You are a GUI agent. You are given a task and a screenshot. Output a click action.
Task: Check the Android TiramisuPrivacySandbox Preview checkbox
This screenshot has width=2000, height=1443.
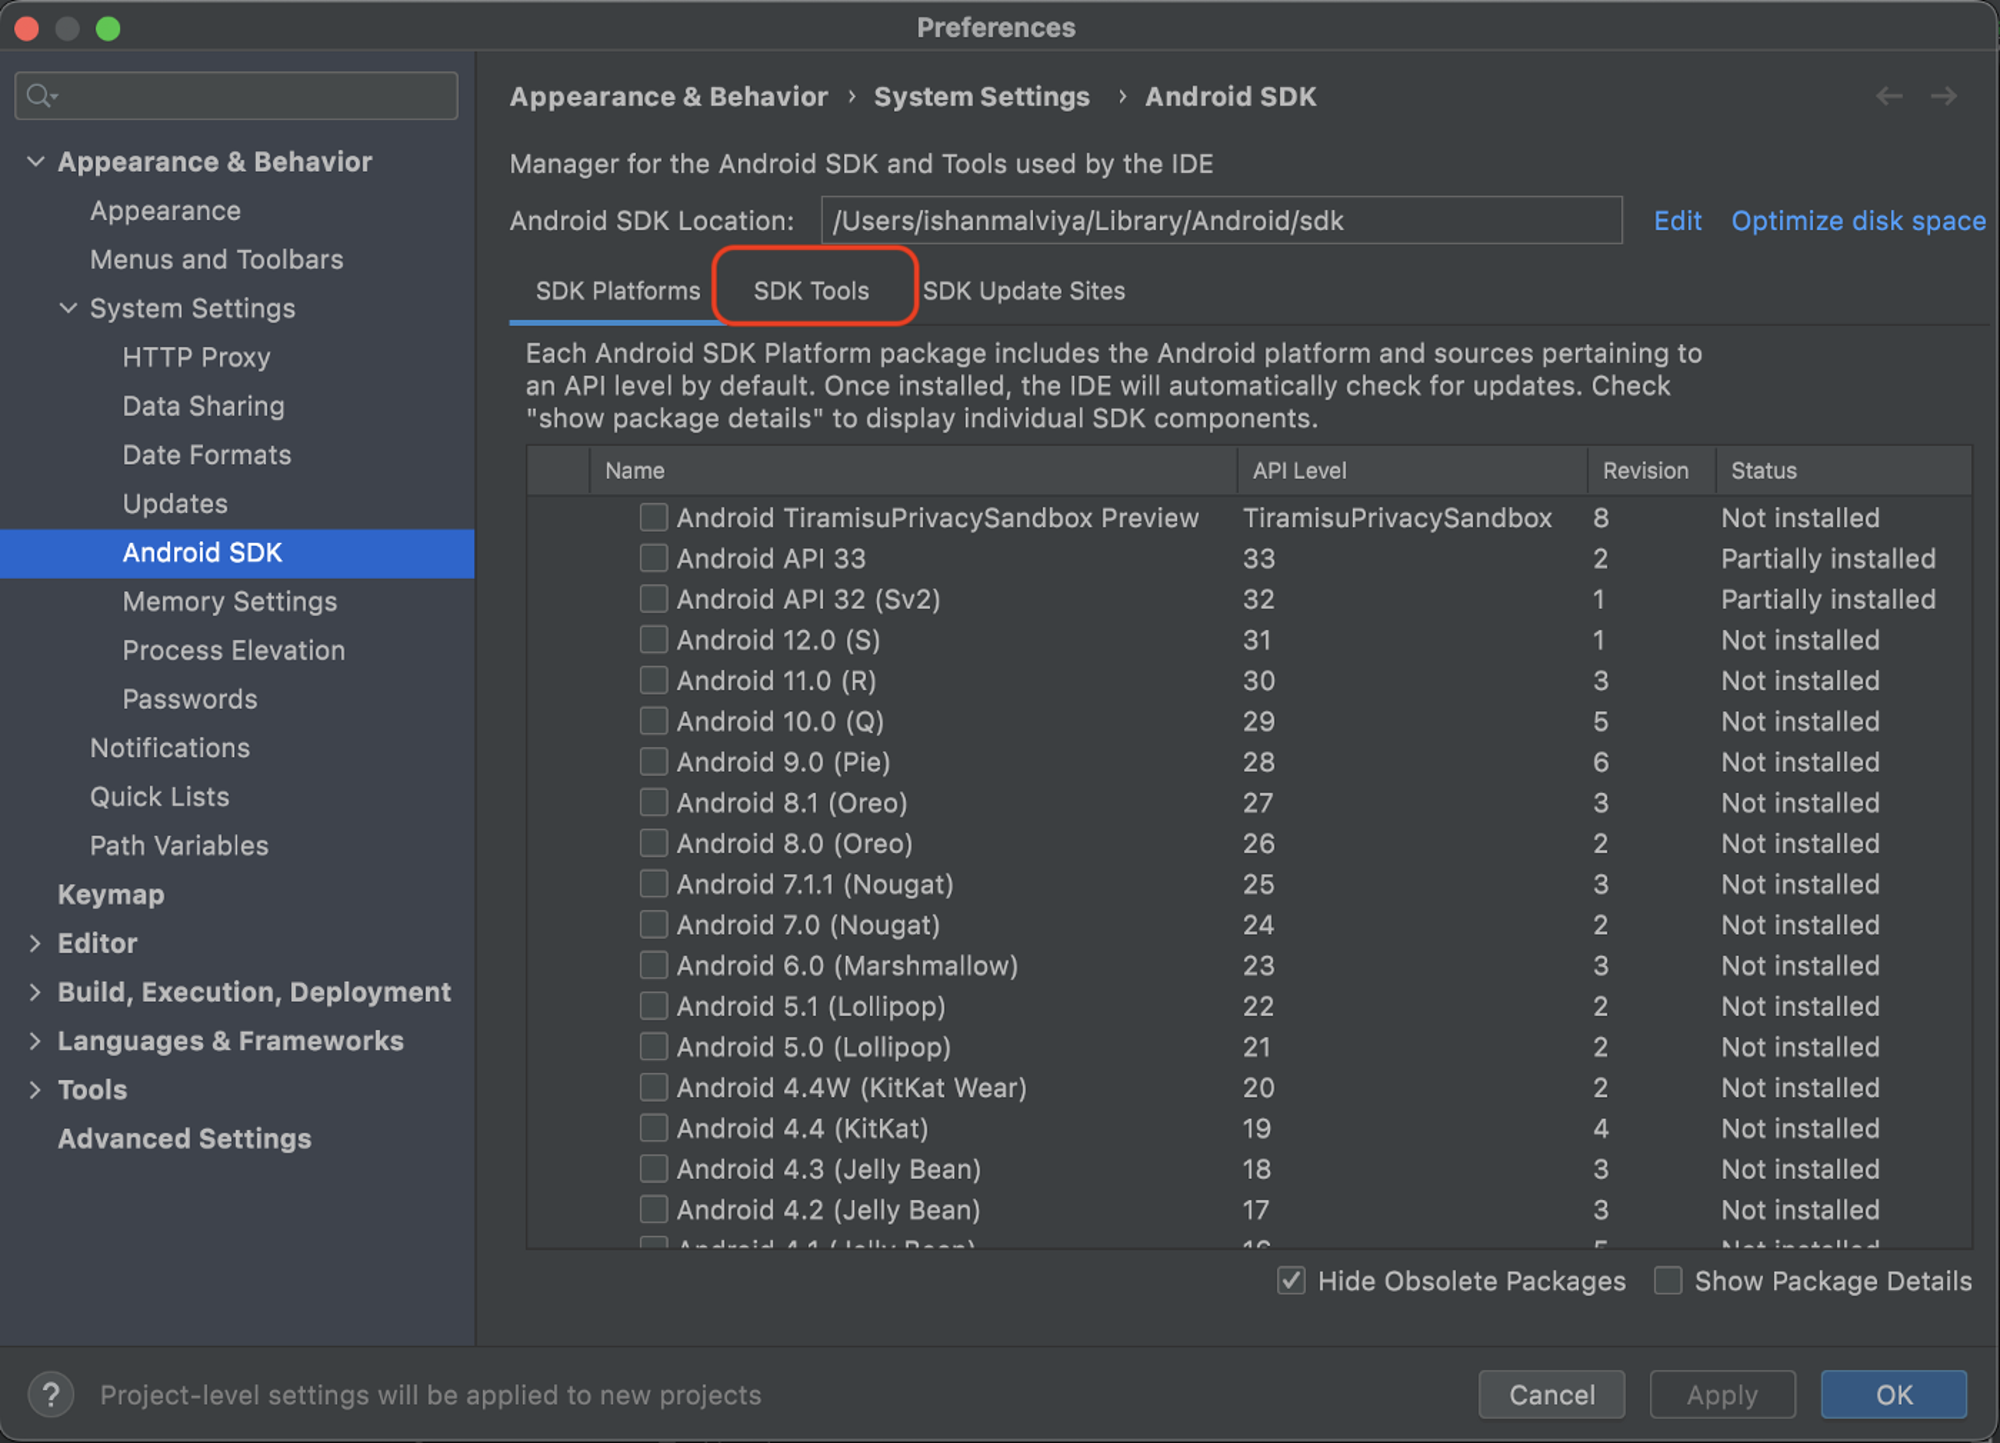tap(653, 517)
